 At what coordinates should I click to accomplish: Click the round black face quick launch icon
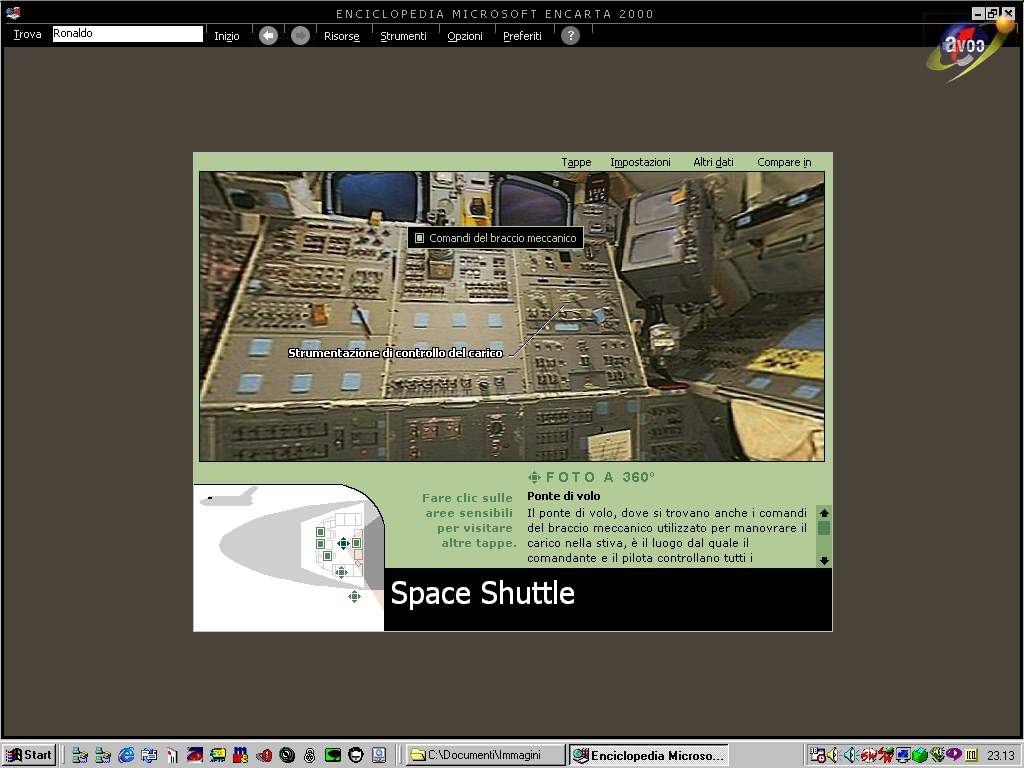pyautogui.click(x=355, y=756)
